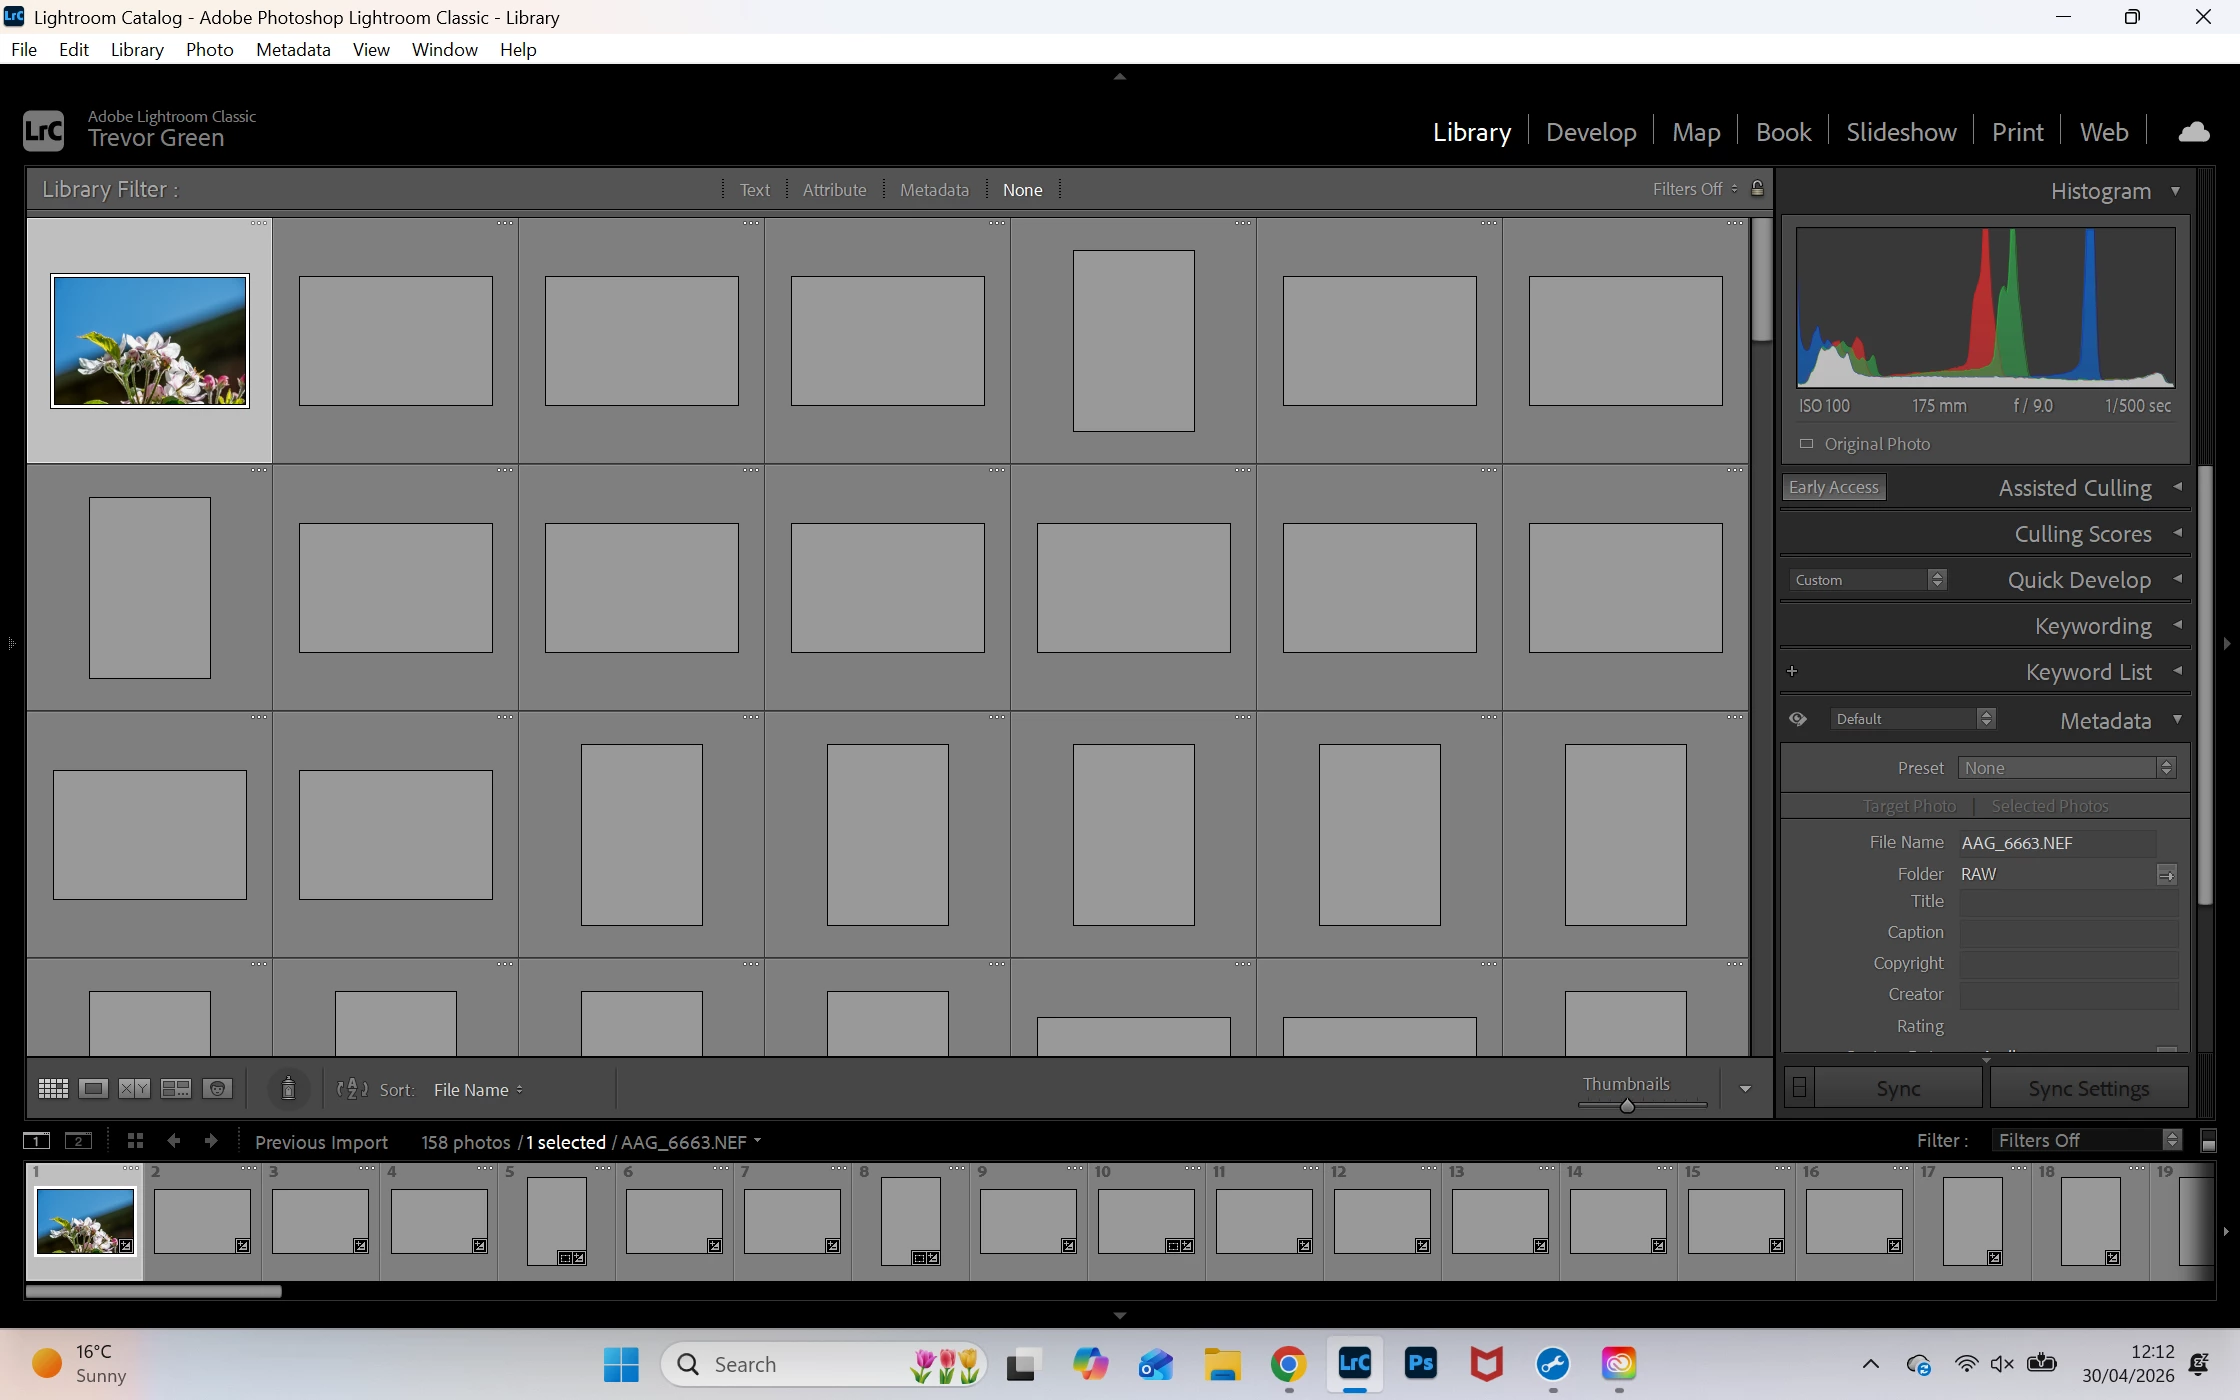Open the Sort File Name dropdown

coord(478,1089)
